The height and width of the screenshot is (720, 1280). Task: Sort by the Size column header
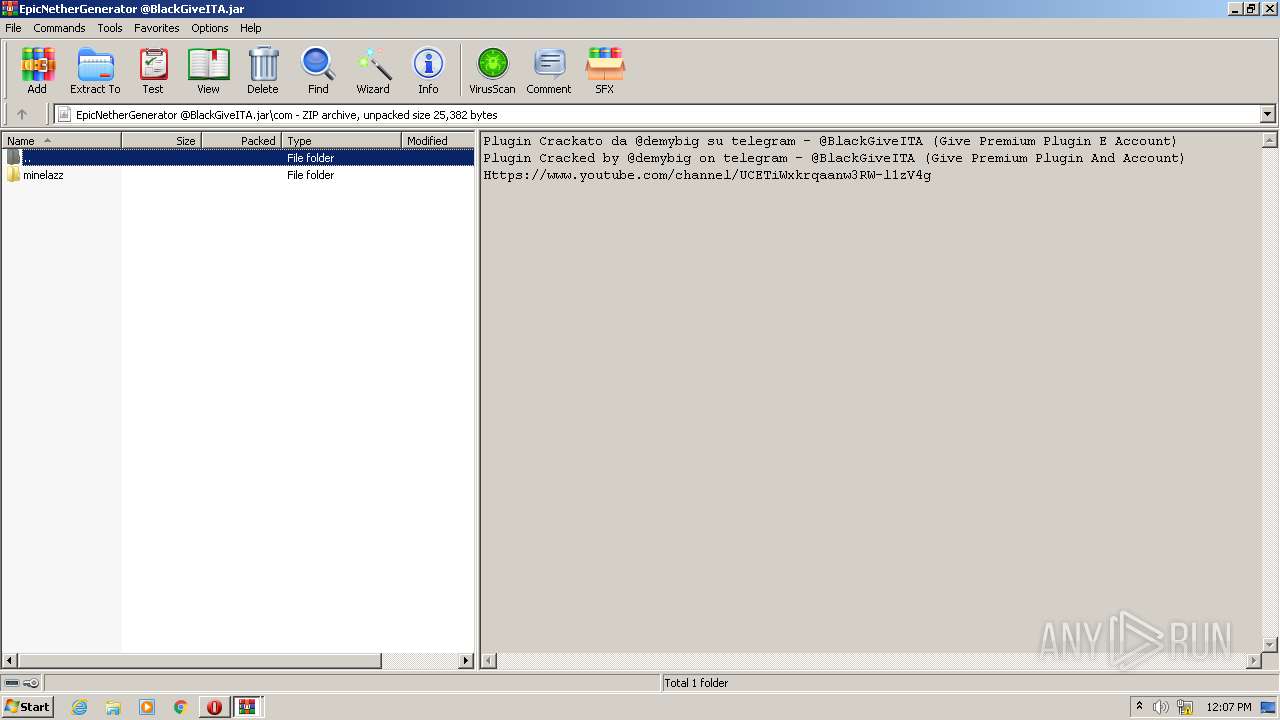(x=161, y=141)
